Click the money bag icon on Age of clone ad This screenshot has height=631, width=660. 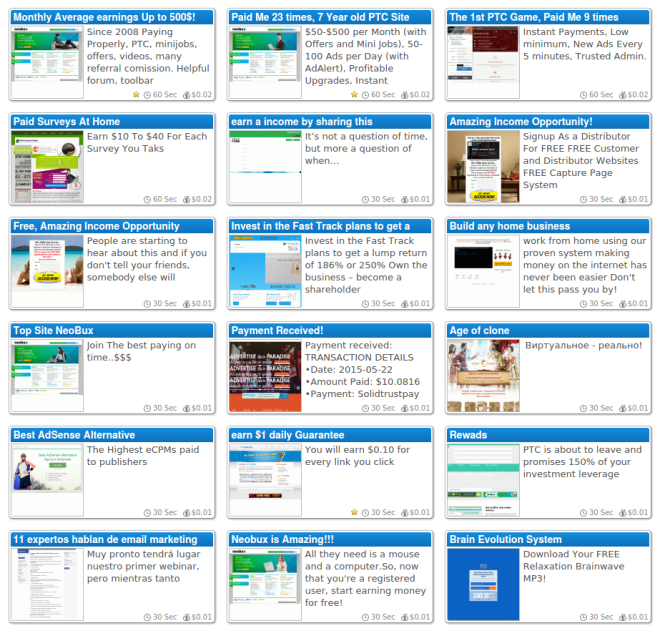(623, 408)
